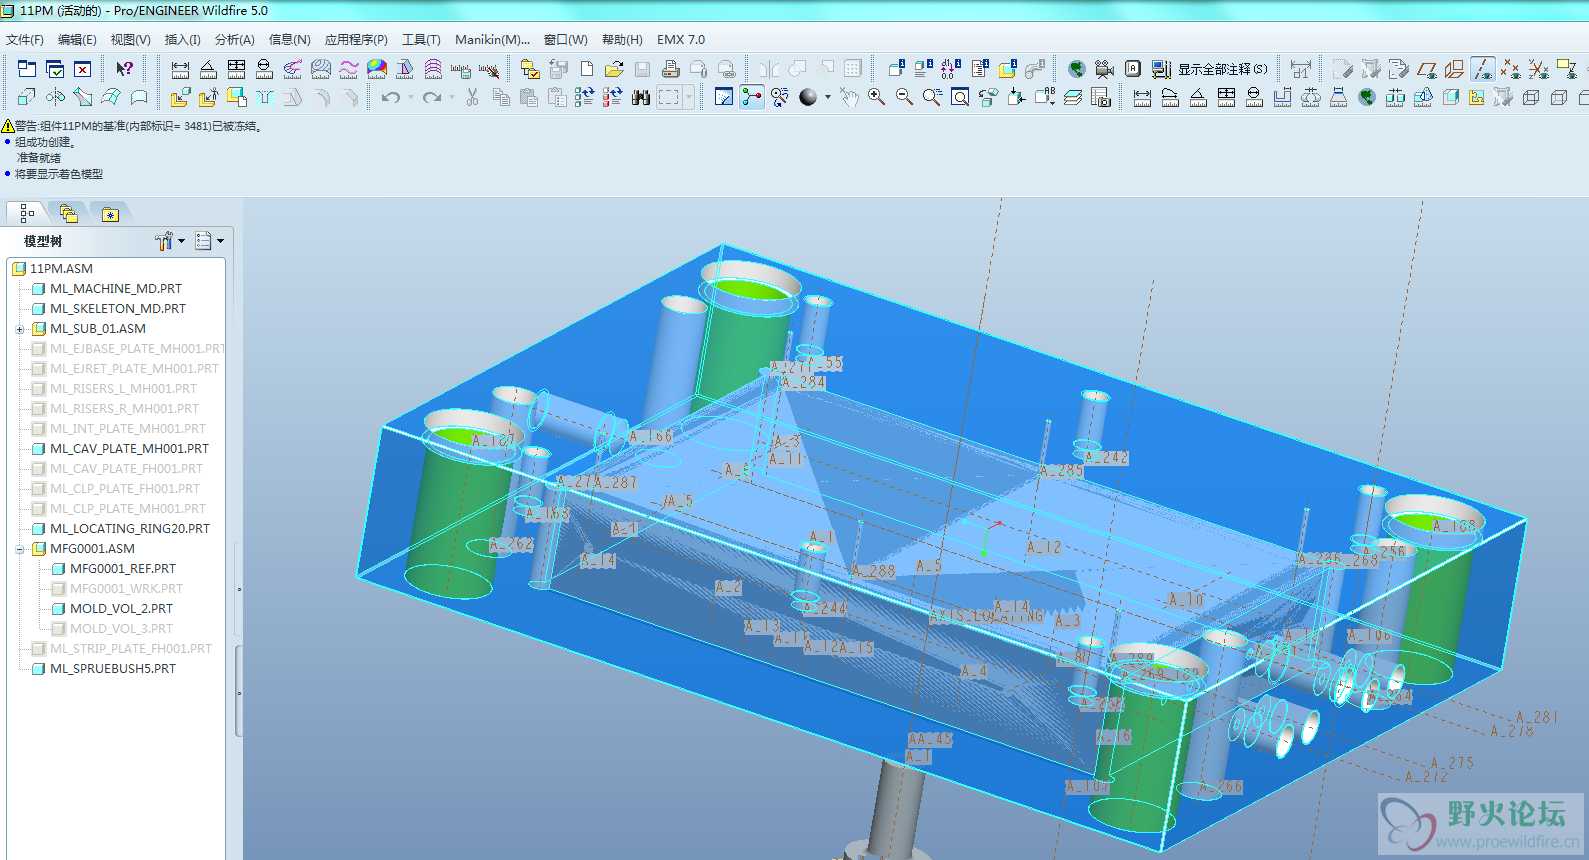
Task: Toggle coordinate system display
Action: point(1539,69)
